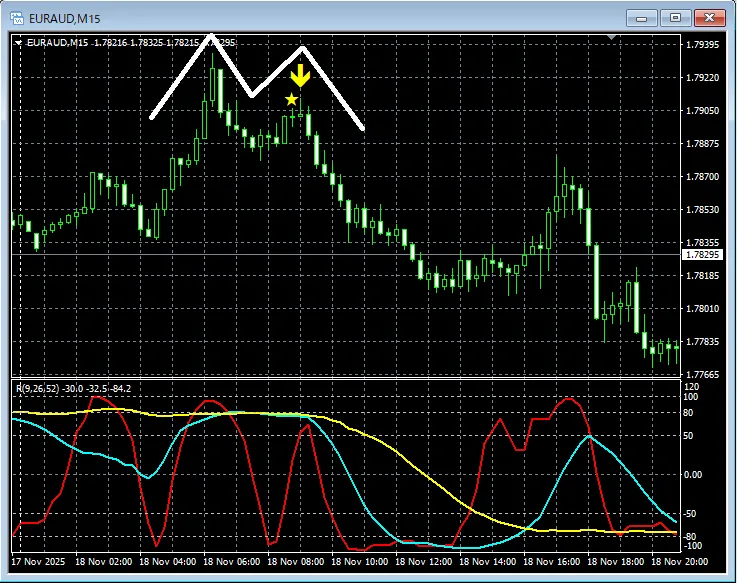The height and width of the screenshot is (583, 738).
Task: Minimize the EURAUD,M15 chart window
Action: click(x=641, y=18)
